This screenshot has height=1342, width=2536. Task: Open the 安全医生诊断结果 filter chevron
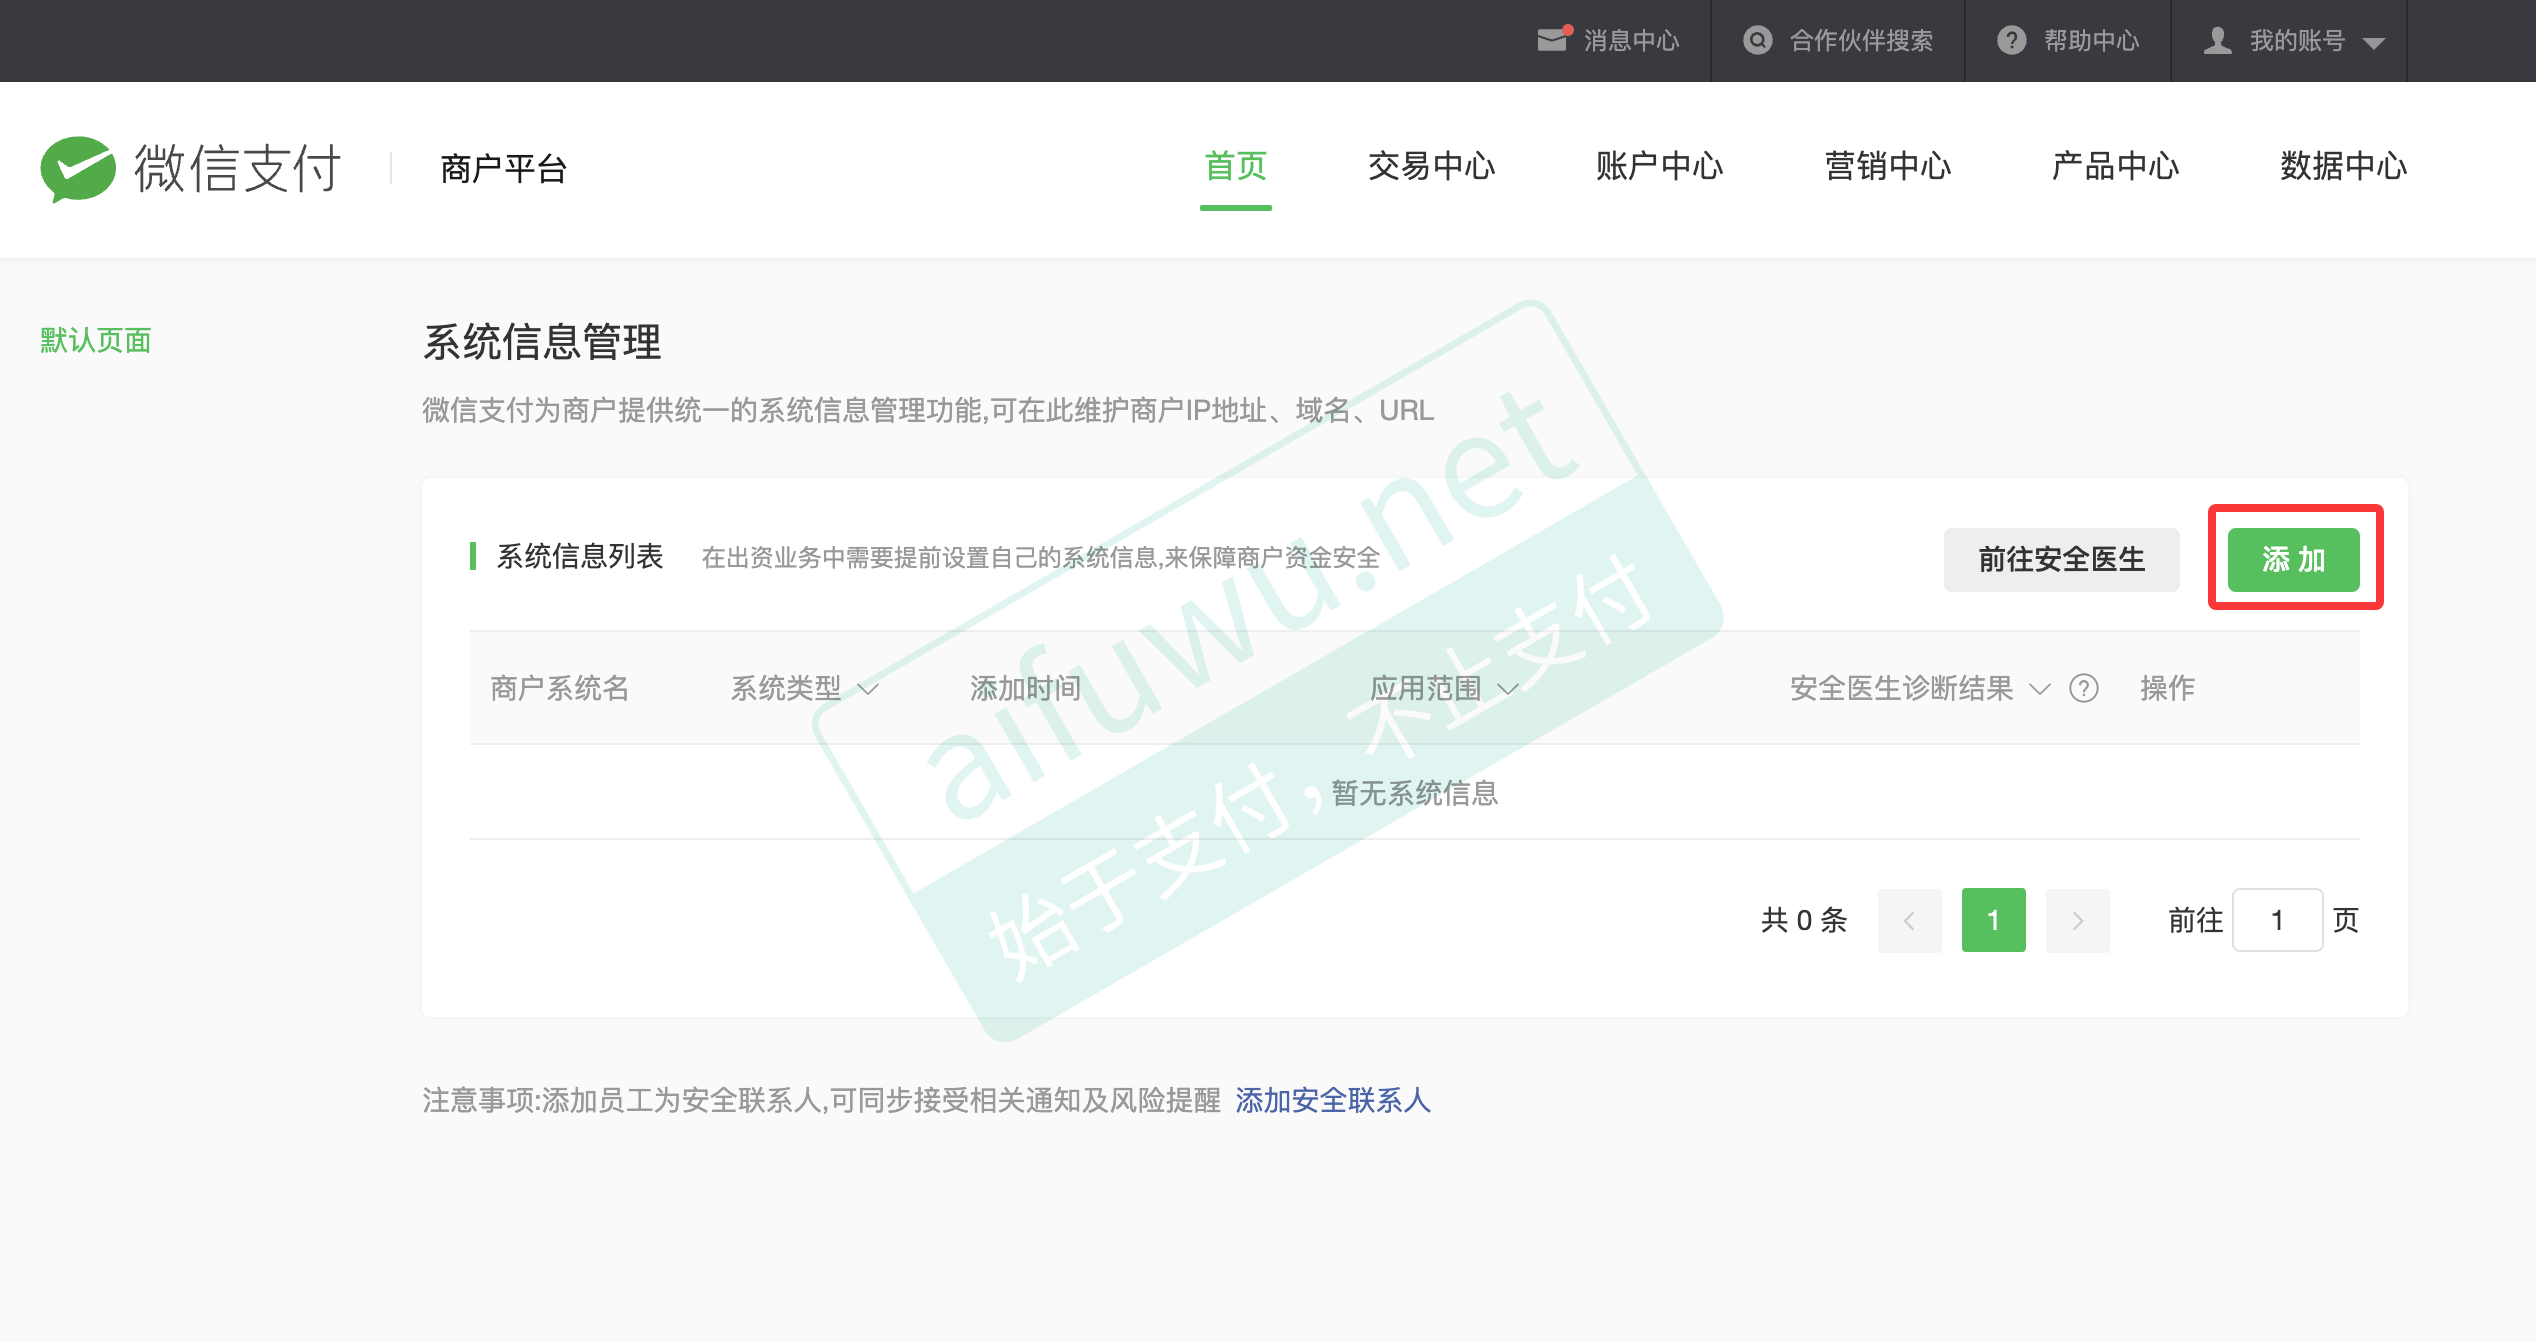(2040, 689)
